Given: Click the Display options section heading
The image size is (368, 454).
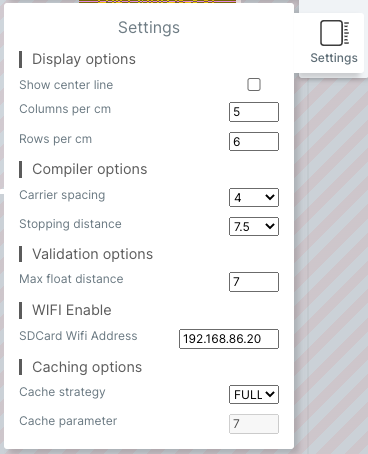Looking at the screenshot, I should pyautogui.click(x=84, y=59).
